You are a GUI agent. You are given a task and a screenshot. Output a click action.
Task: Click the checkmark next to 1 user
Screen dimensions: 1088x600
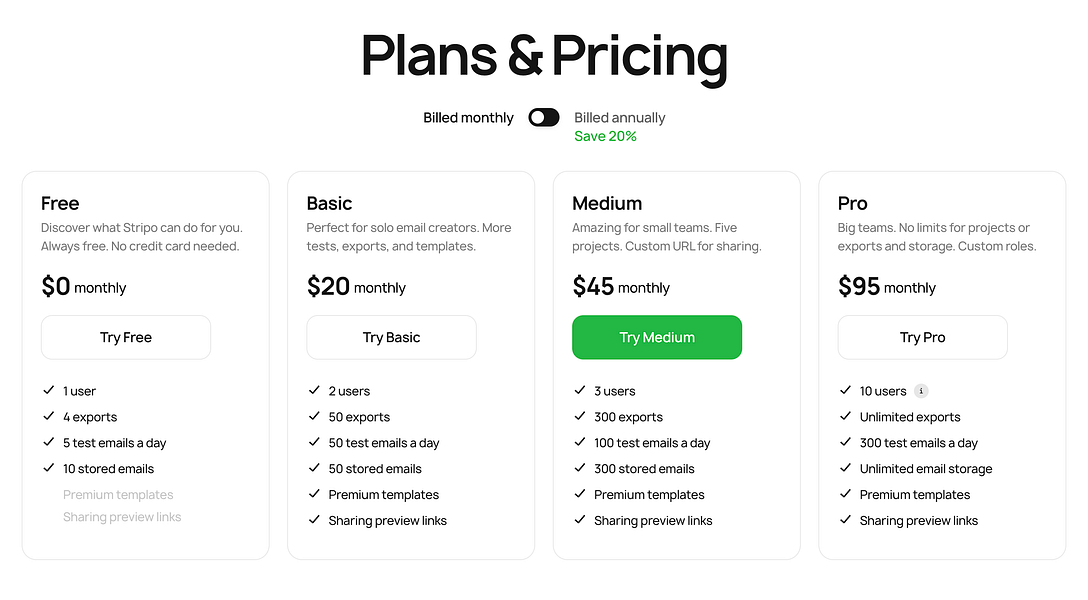tap(49, 391)
